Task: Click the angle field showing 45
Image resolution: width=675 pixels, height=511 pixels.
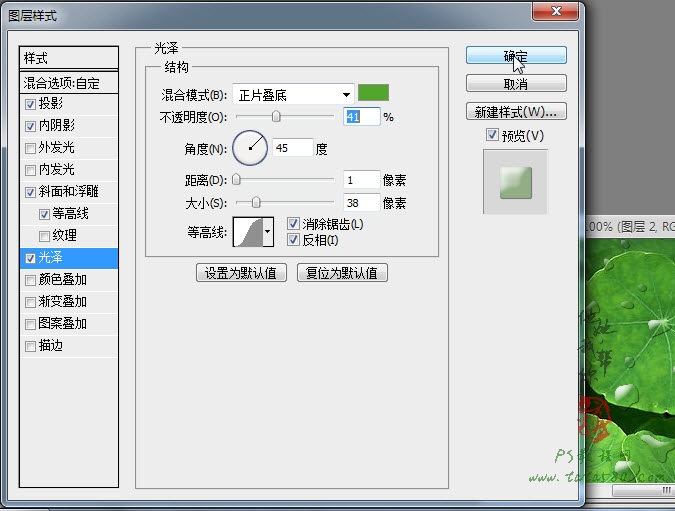Action: [293, 148]
